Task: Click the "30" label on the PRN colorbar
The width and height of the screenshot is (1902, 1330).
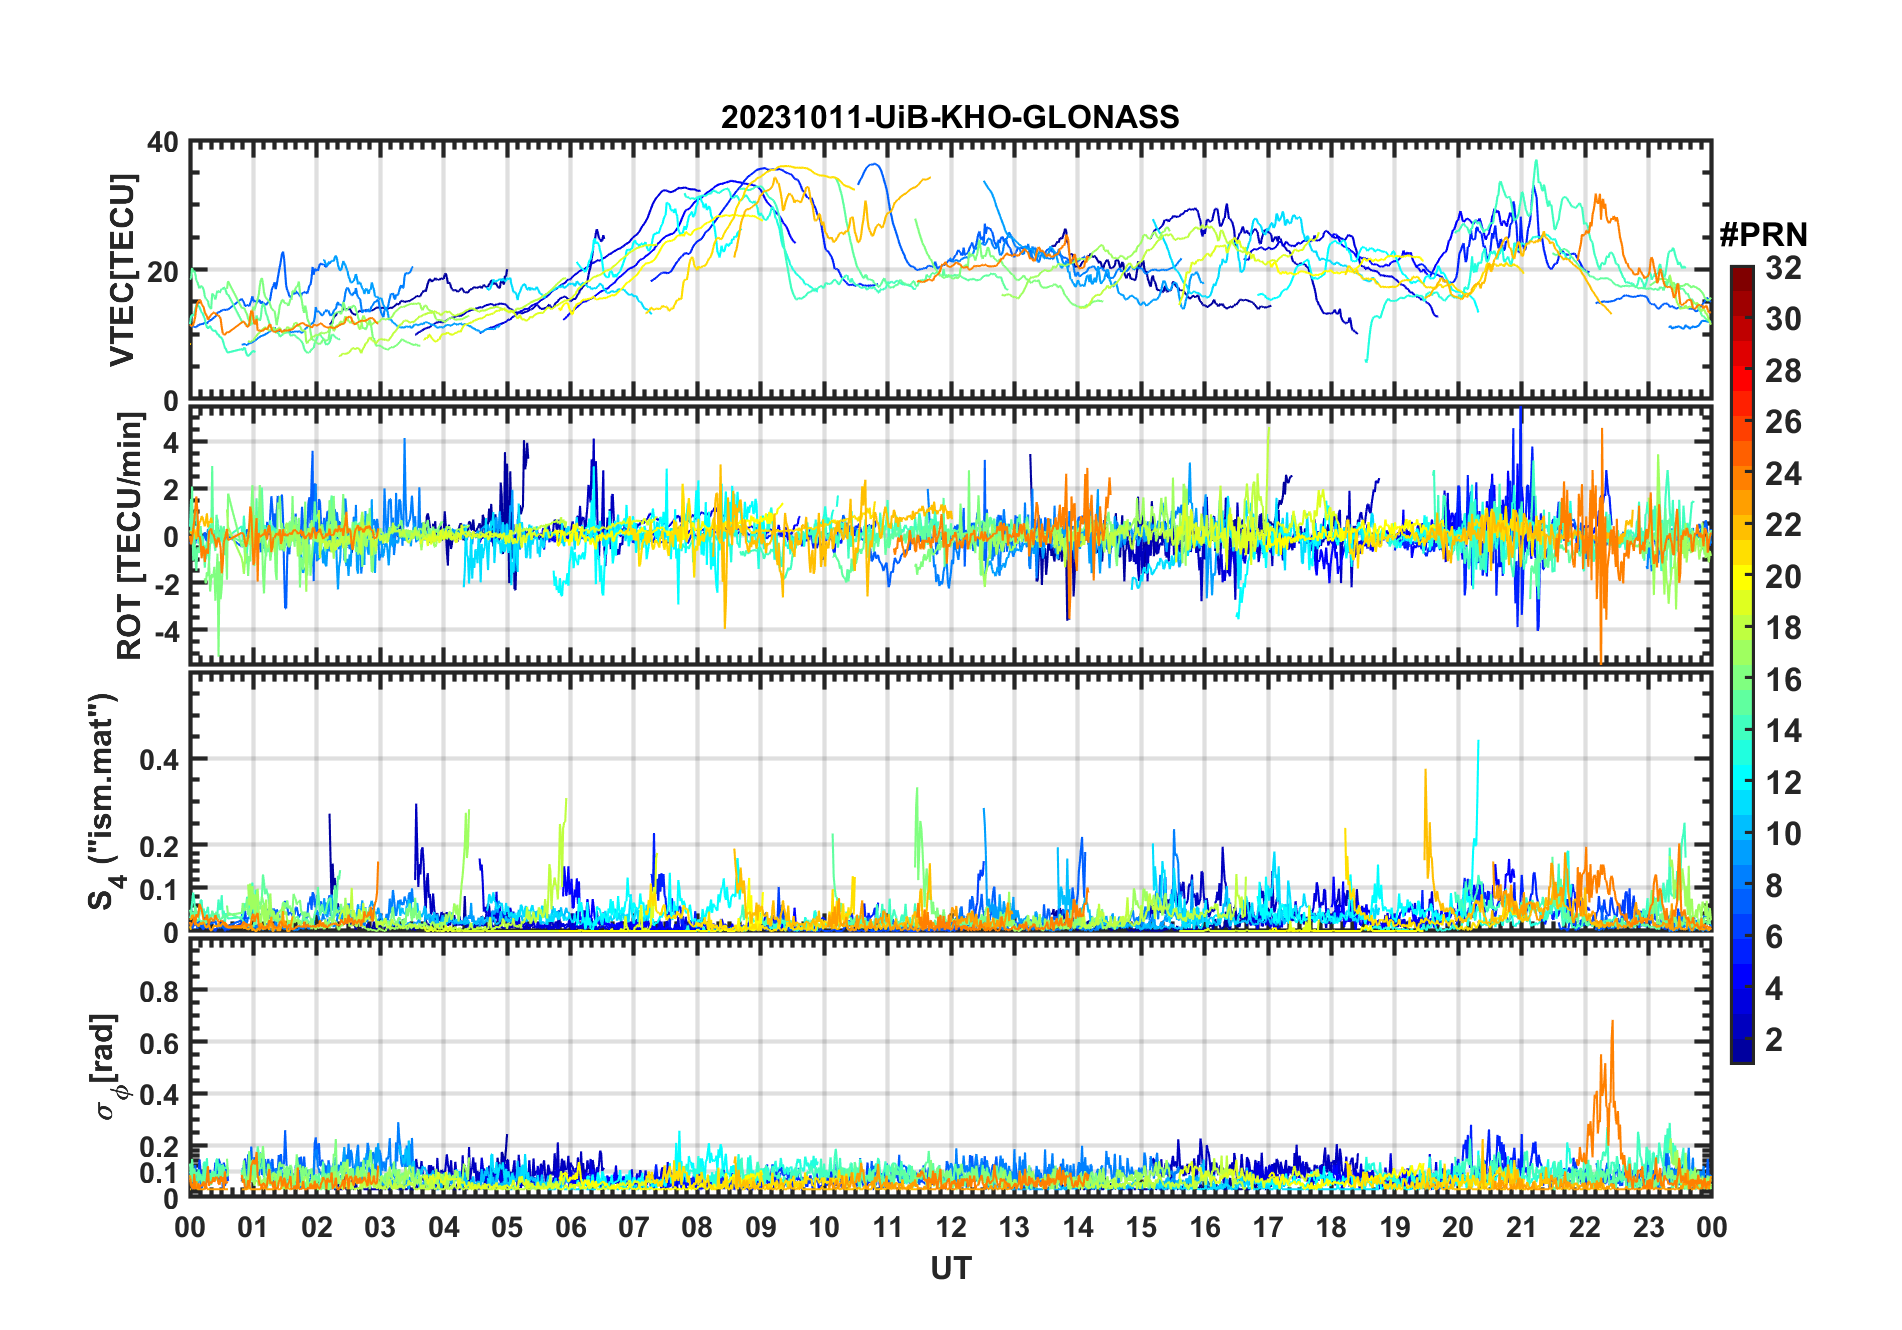Action: click(1783, 319)
